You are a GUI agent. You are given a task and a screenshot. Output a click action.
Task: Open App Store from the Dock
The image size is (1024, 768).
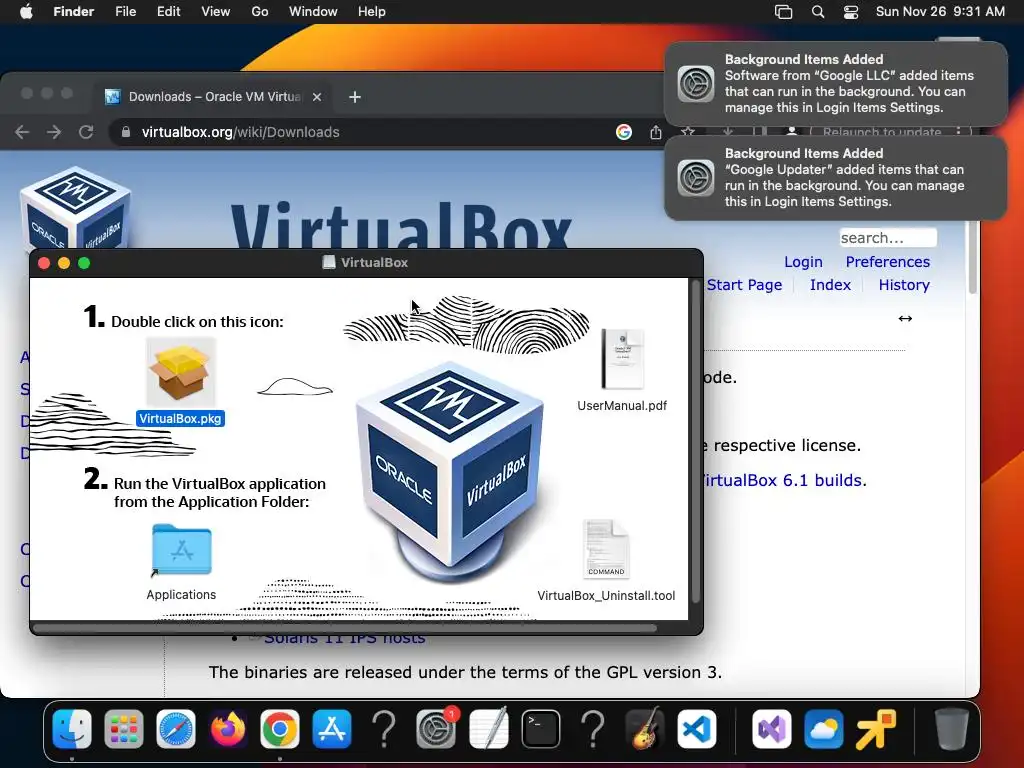[332, 729]
